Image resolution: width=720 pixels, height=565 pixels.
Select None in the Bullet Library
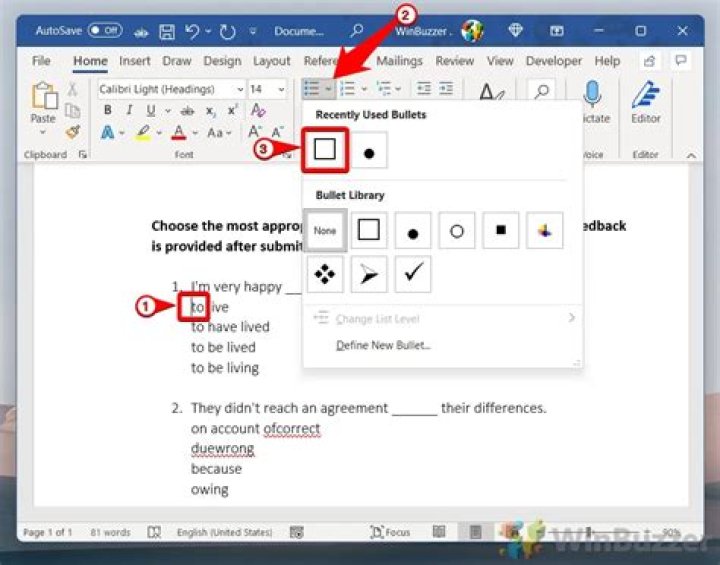pyautogui.click(x=325, y=230)
